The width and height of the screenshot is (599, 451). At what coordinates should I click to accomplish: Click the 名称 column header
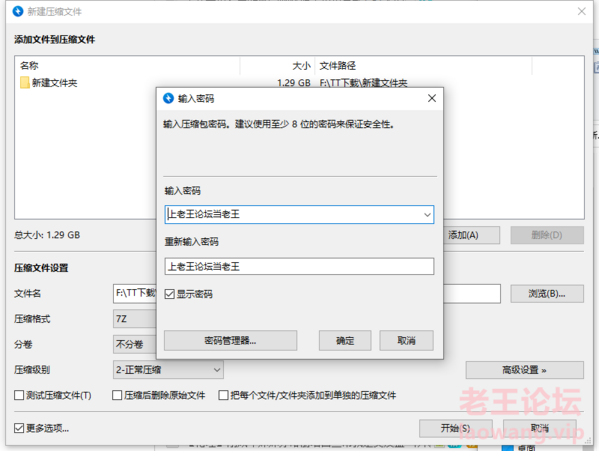128,66
